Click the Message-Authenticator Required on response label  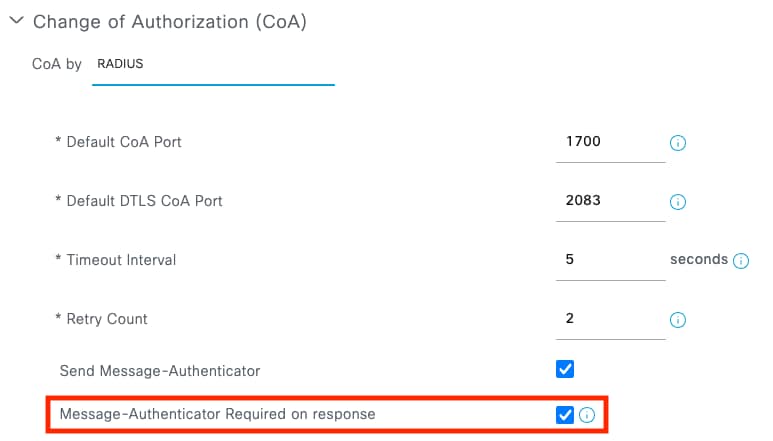point(217,413)
